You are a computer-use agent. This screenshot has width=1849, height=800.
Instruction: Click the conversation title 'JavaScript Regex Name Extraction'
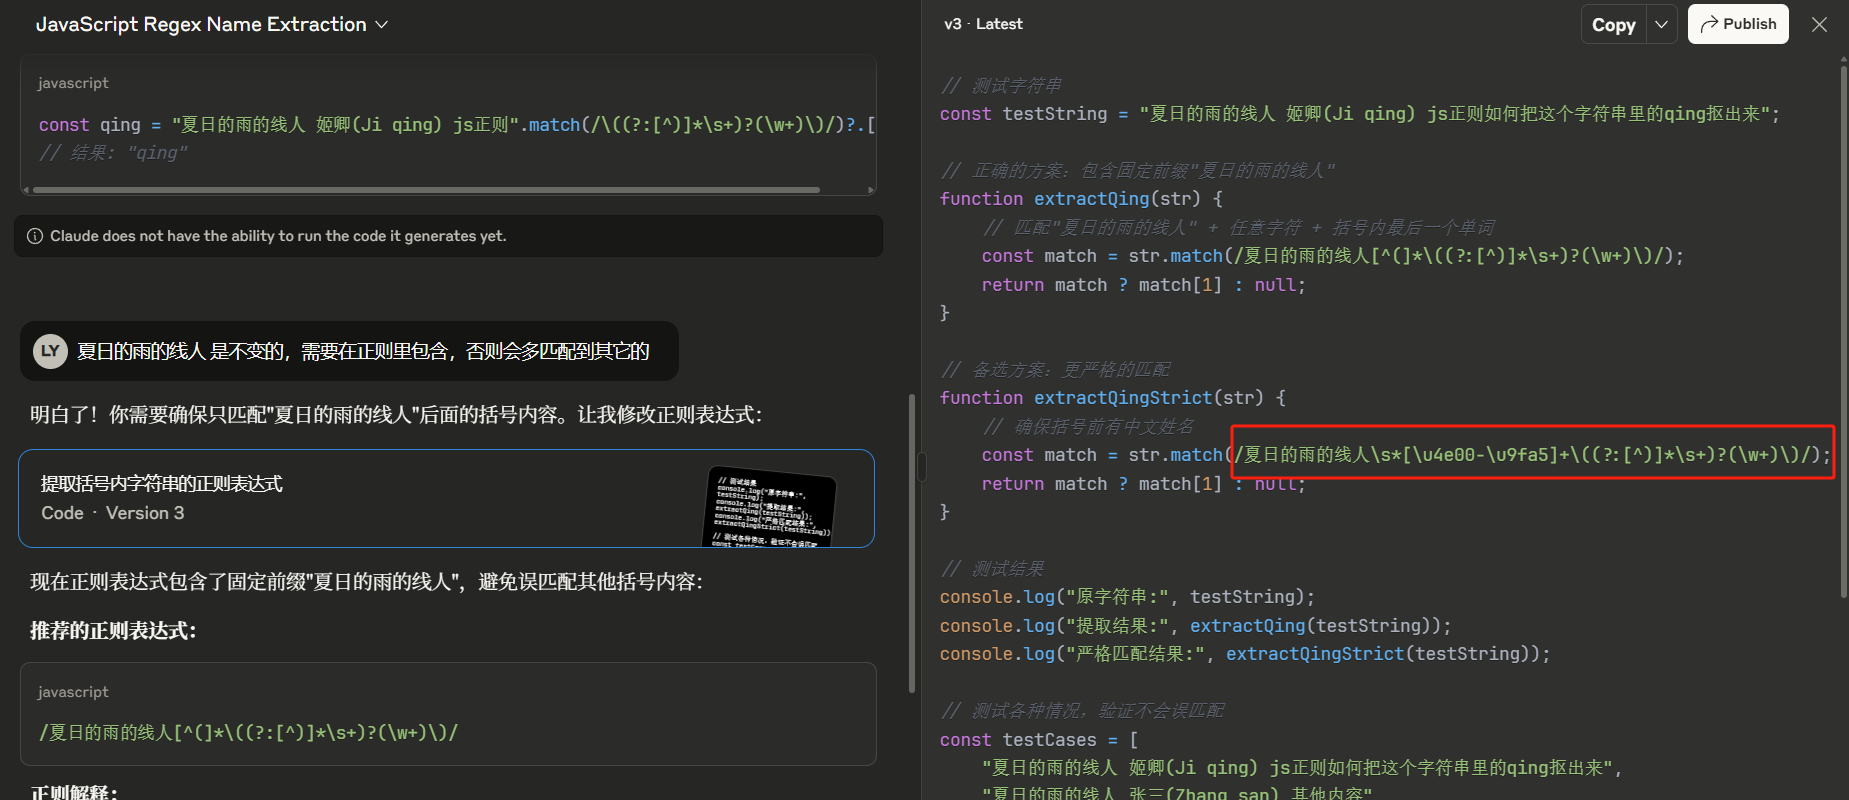pos(201,24)
